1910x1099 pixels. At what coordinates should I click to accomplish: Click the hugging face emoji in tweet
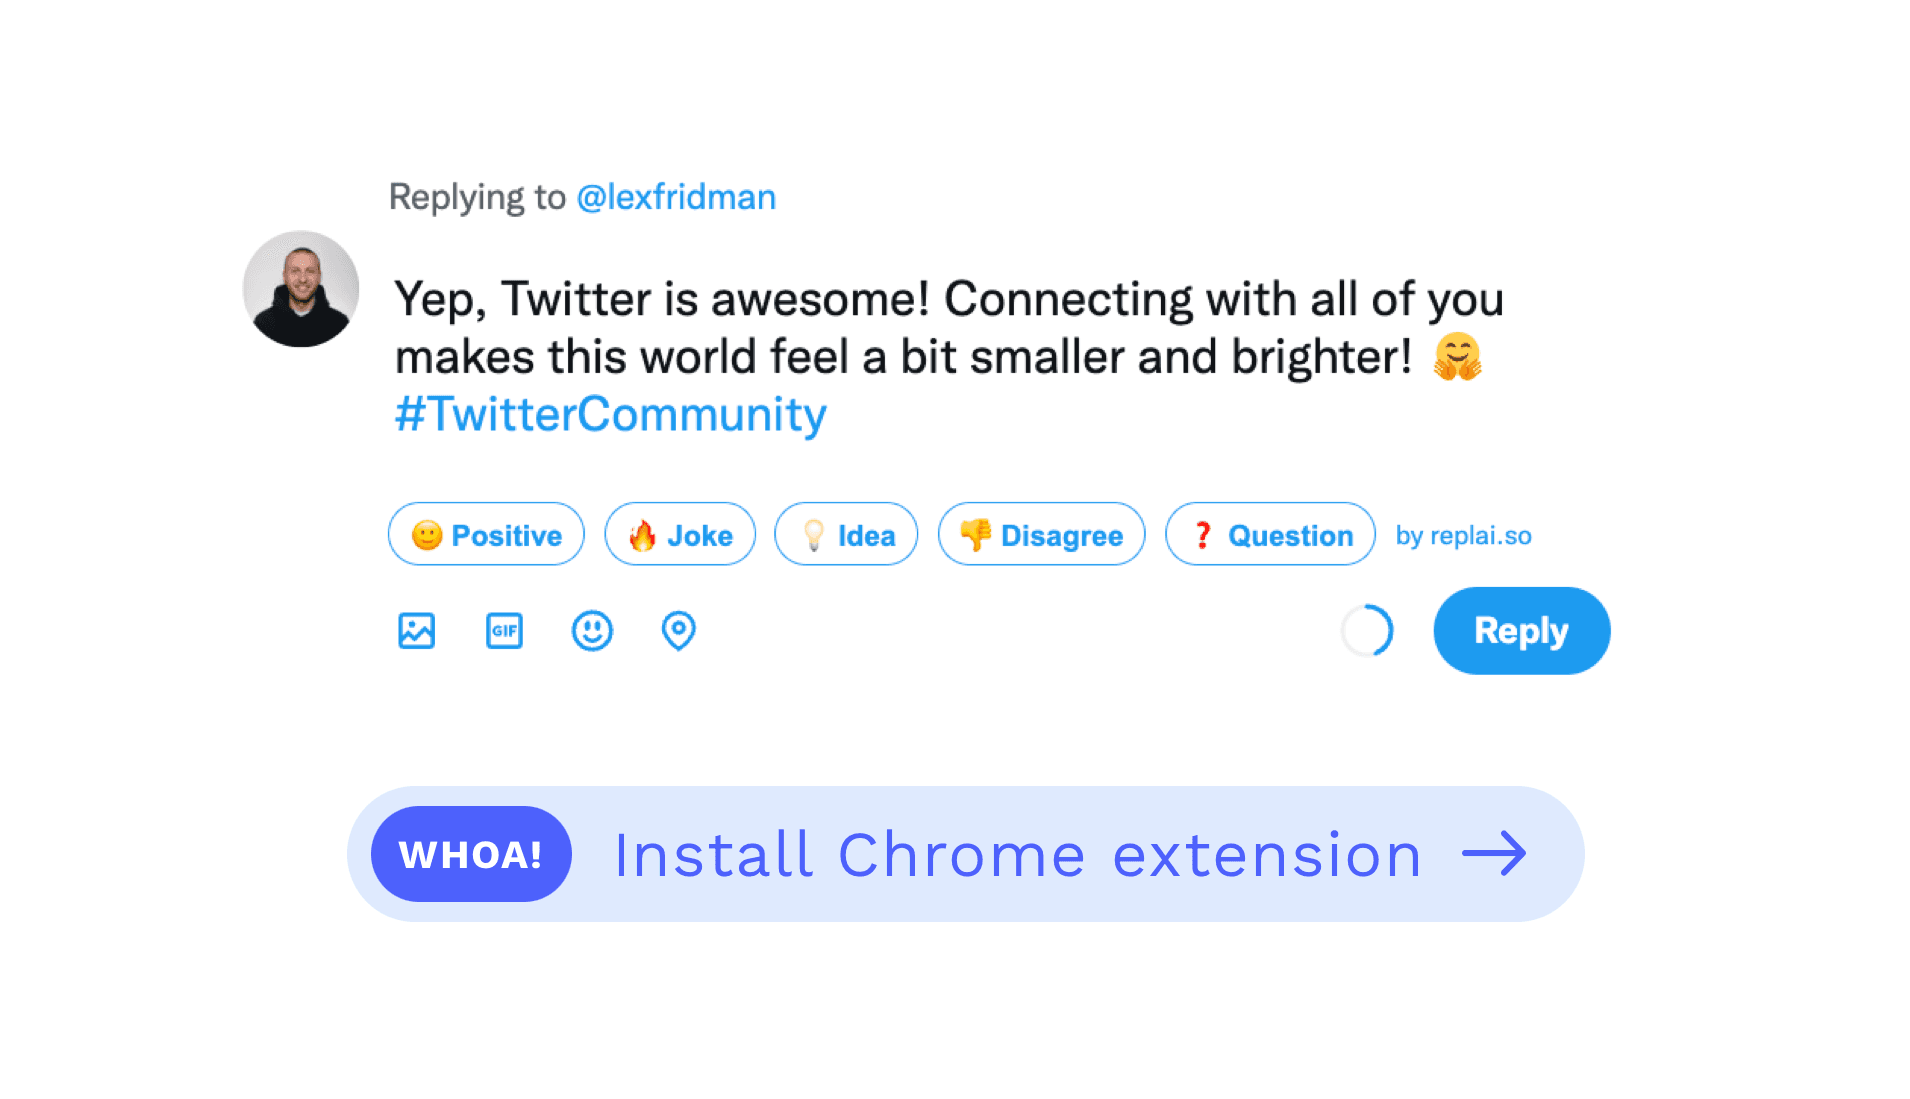(1457, 357)
